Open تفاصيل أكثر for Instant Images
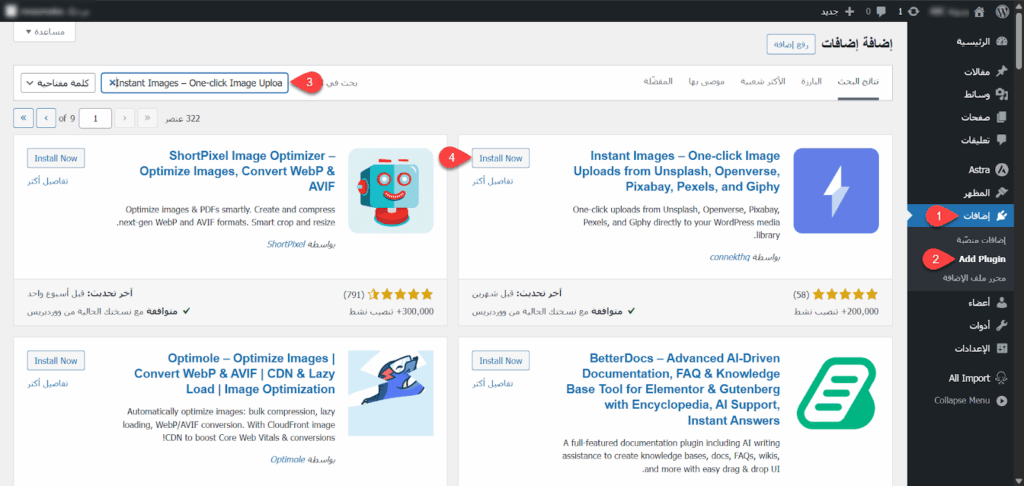 tap(493, 181)
